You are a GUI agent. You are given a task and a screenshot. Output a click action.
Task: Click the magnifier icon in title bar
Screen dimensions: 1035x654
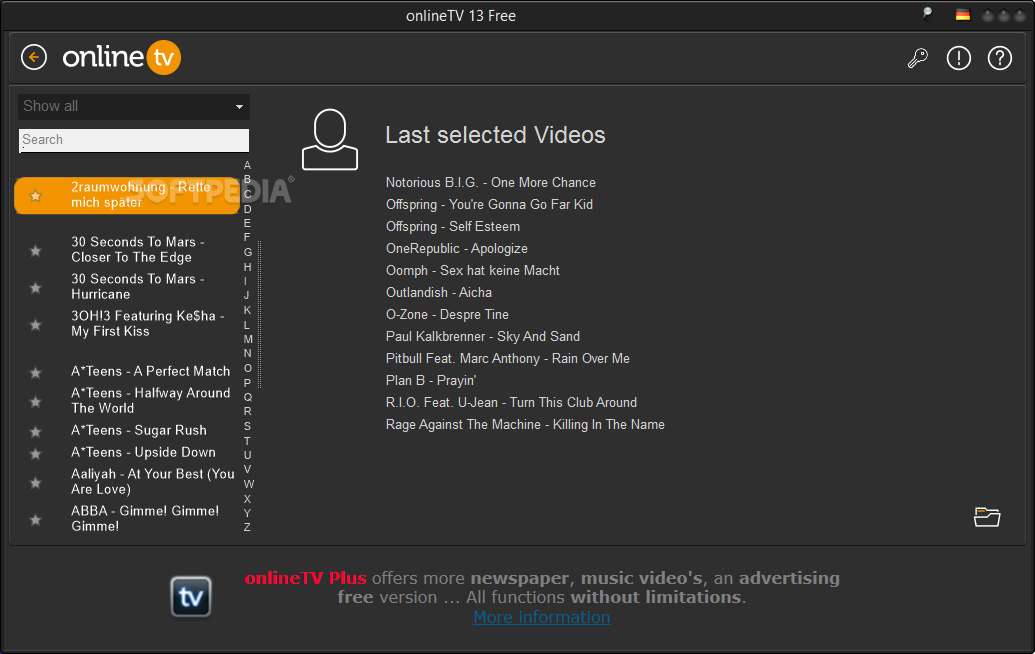point(927,14)
